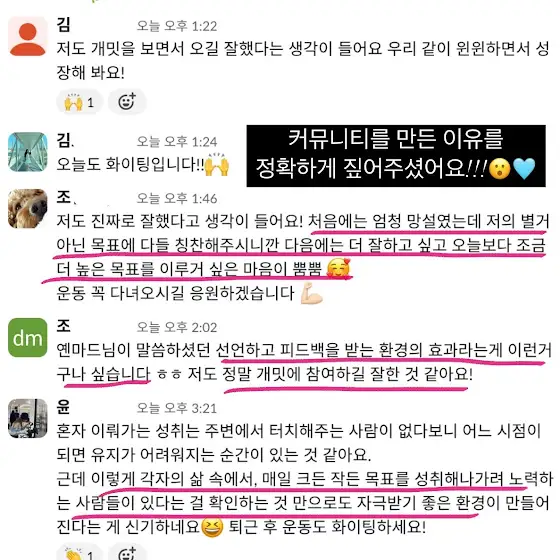Click the black caption box about 커뮤니티

pyautogui.click(x=396, y=156)
